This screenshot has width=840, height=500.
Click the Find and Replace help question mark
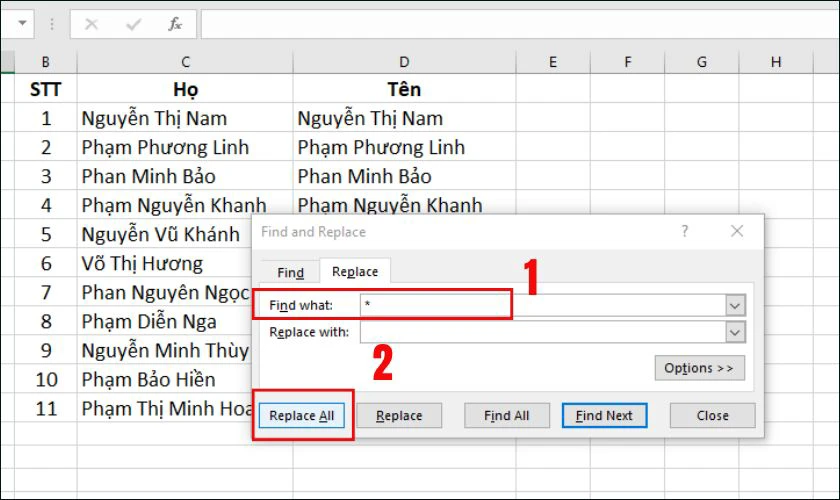click(x=685, y=231)
